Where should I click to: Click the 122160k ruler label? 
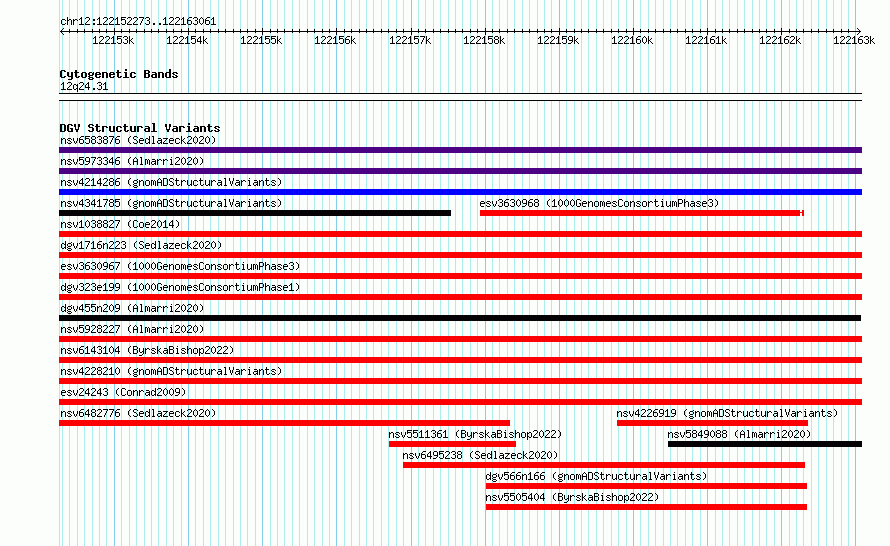tap(632, 40)
